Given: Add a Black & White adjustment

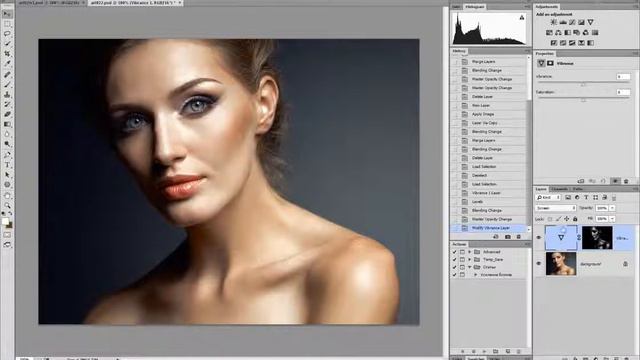Looking at the screenshot, I should 567,33.
